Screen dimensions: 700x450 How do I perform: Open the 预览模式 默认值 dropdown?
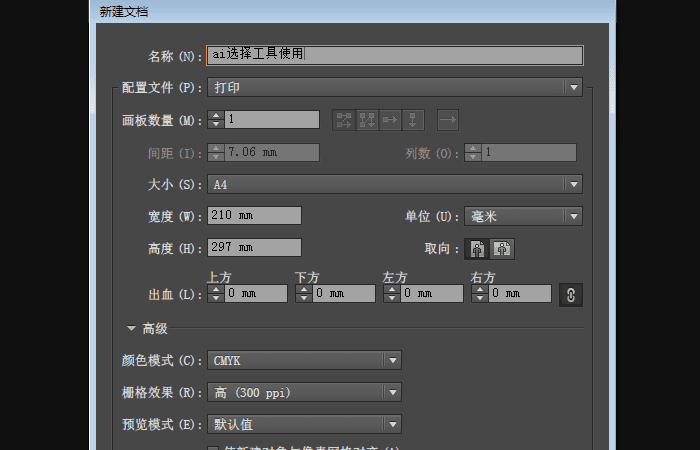point(304,424)
